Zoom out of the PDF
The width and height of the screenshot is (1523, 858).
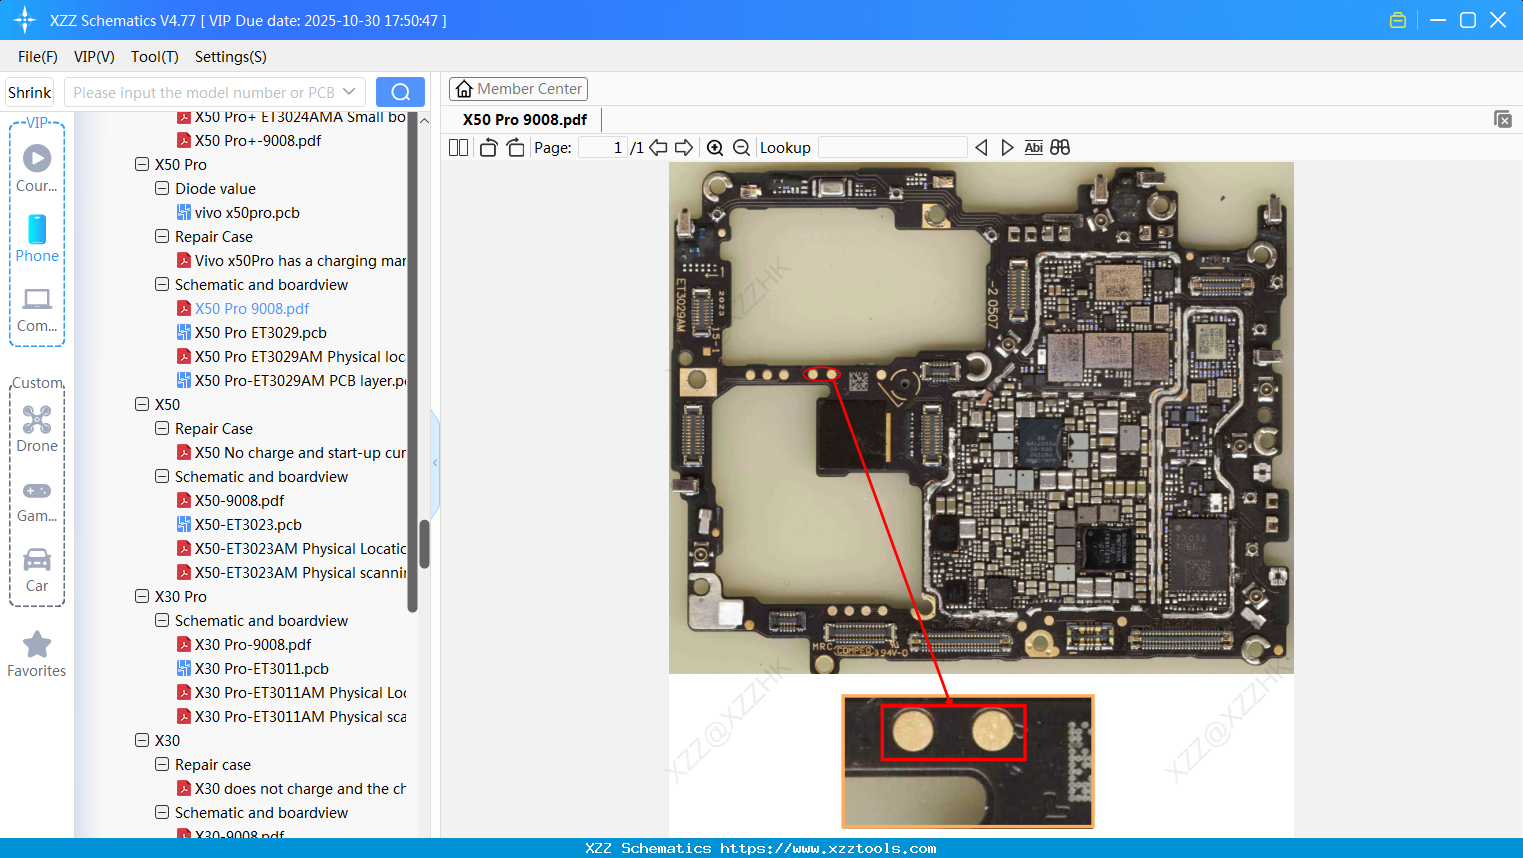[741, 147]
